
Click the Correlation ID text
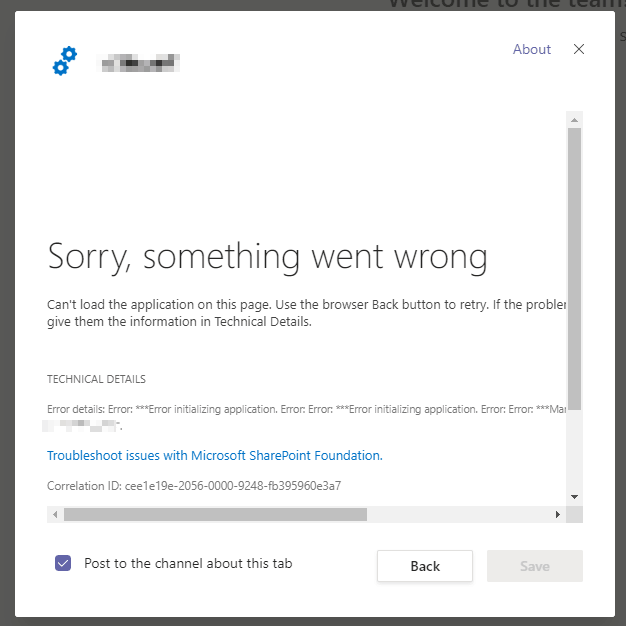[x=194, y=486]
